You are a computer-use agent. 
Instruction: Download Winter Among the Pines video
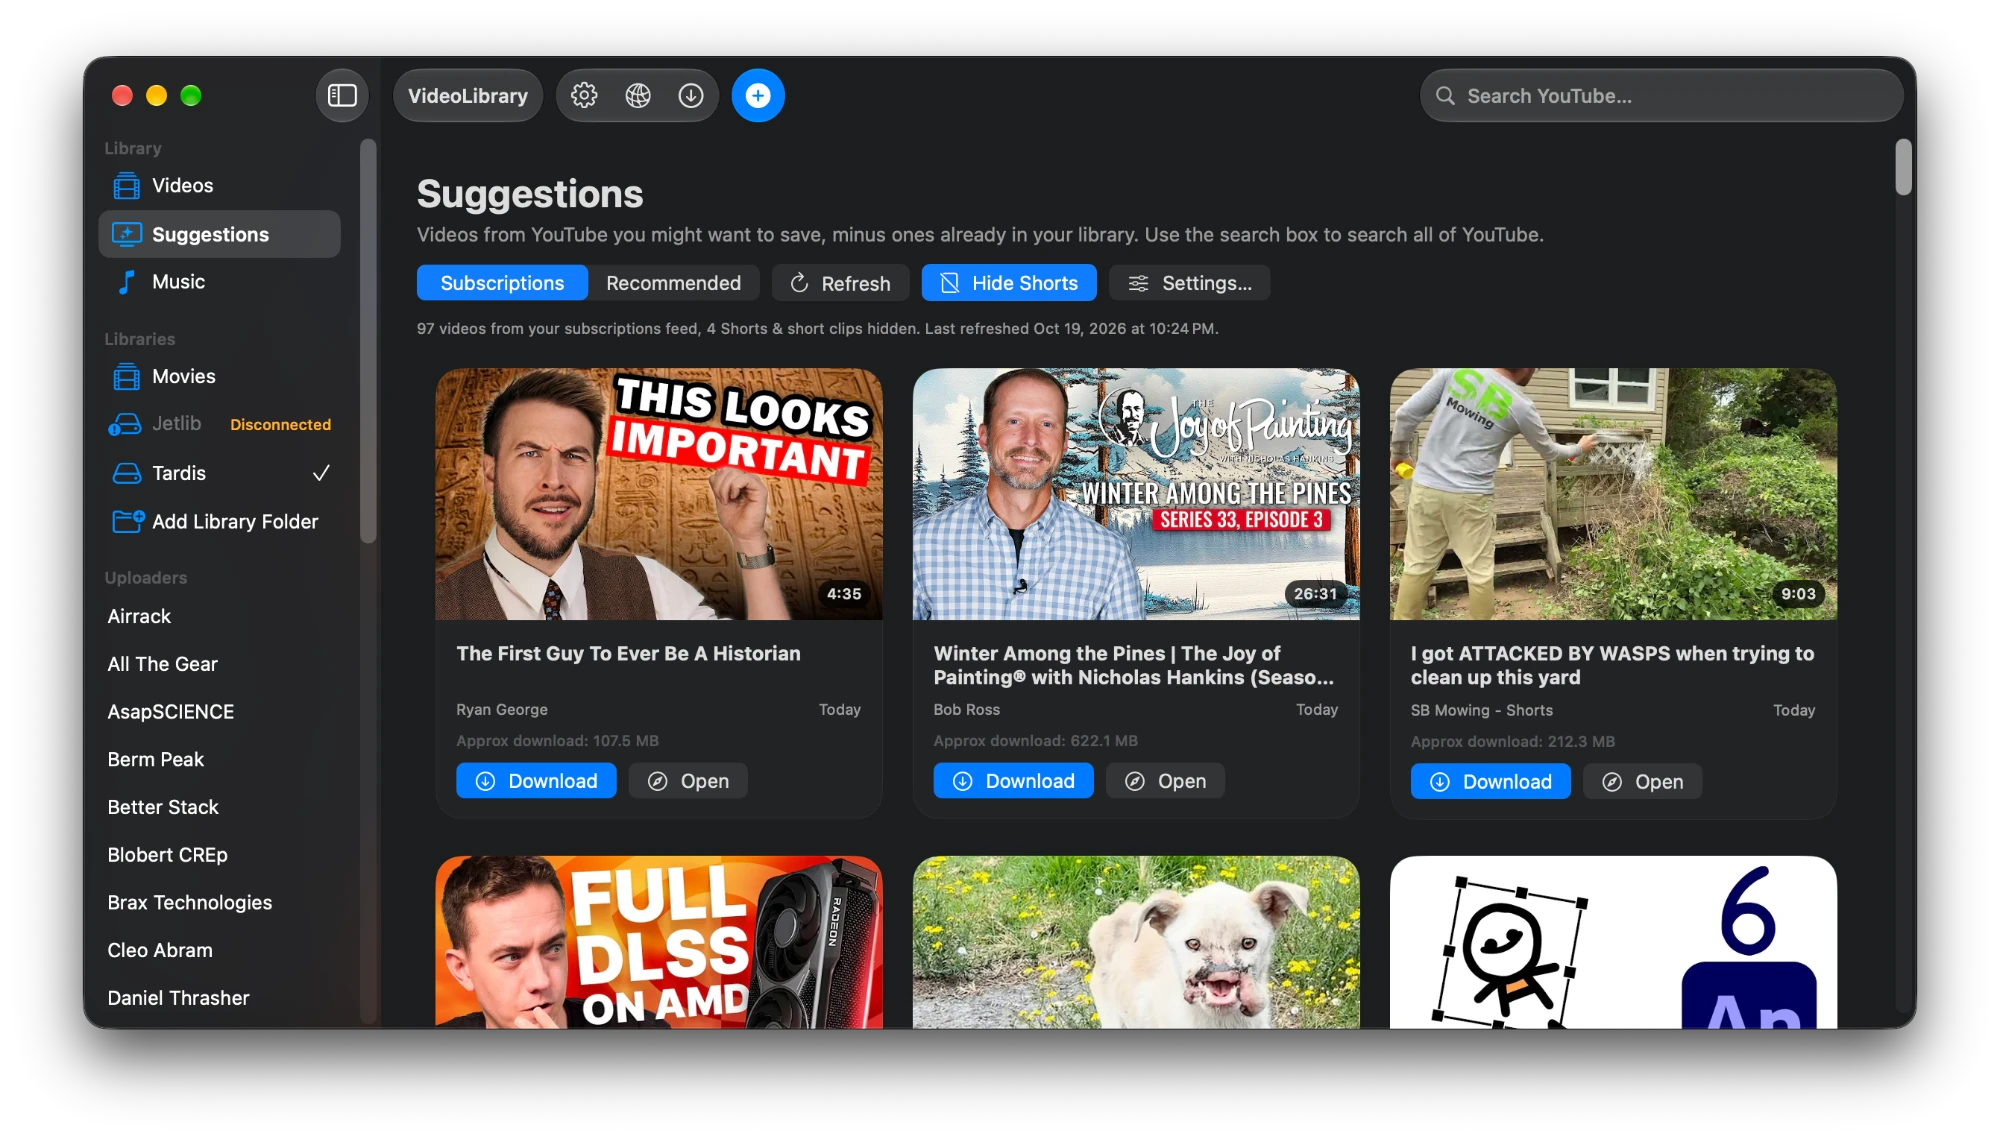click(x=1013, y=781)
